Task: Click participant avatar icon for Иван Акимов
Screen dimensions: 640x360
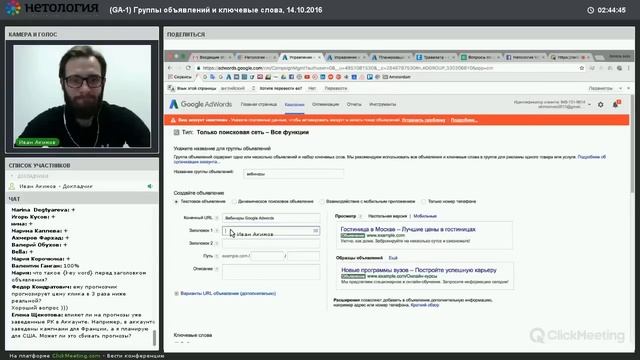Action: [12, 186]
